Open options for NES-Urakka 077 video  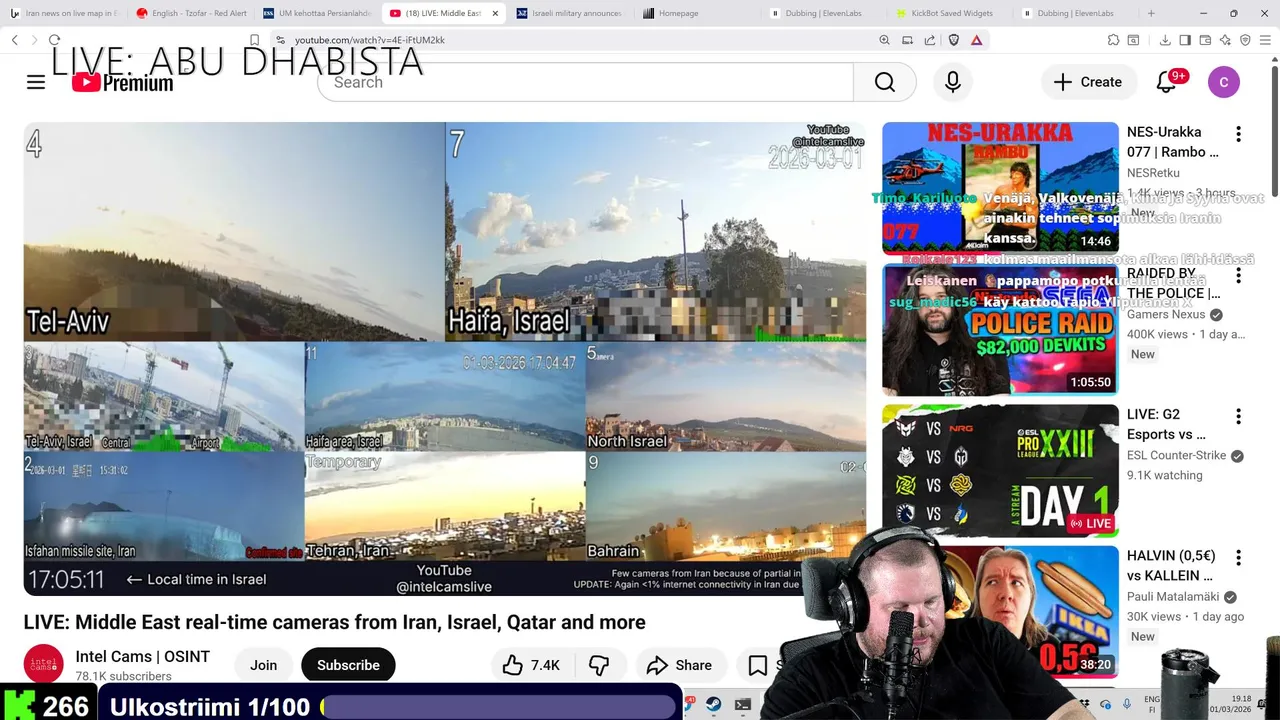1238,134
